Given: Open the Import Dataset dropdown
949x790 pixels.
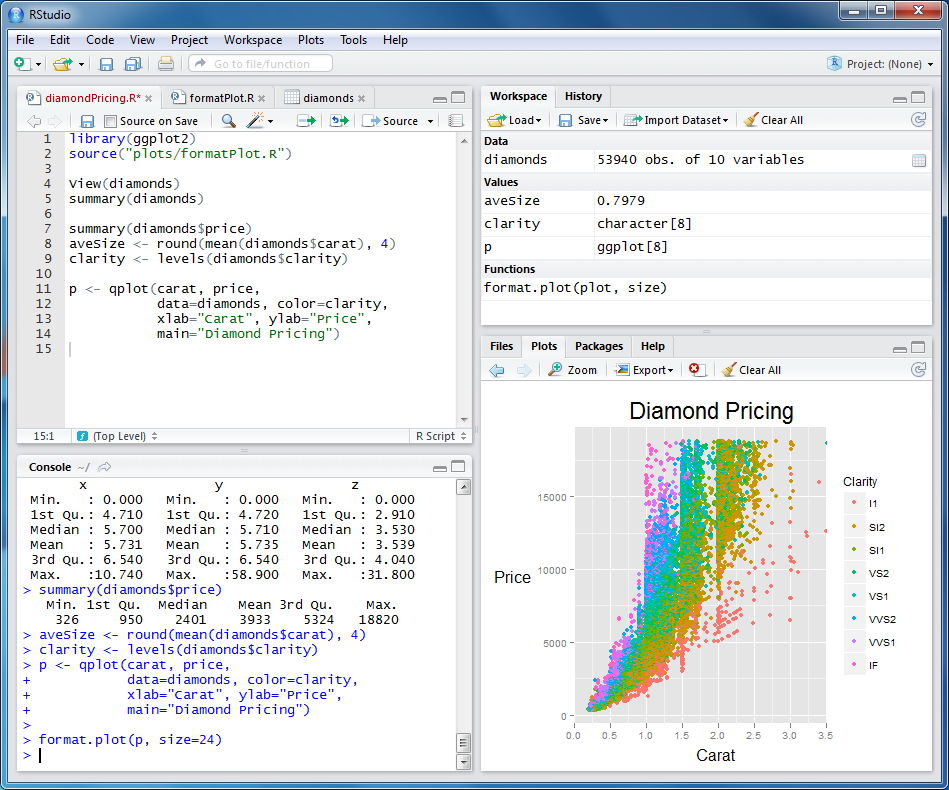Looking at the screenshot, I should tap(676, 119).
